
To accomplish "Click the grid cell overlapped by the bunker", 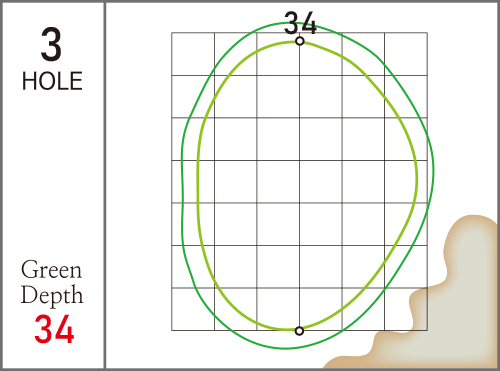I will click(x=406, y=309).
